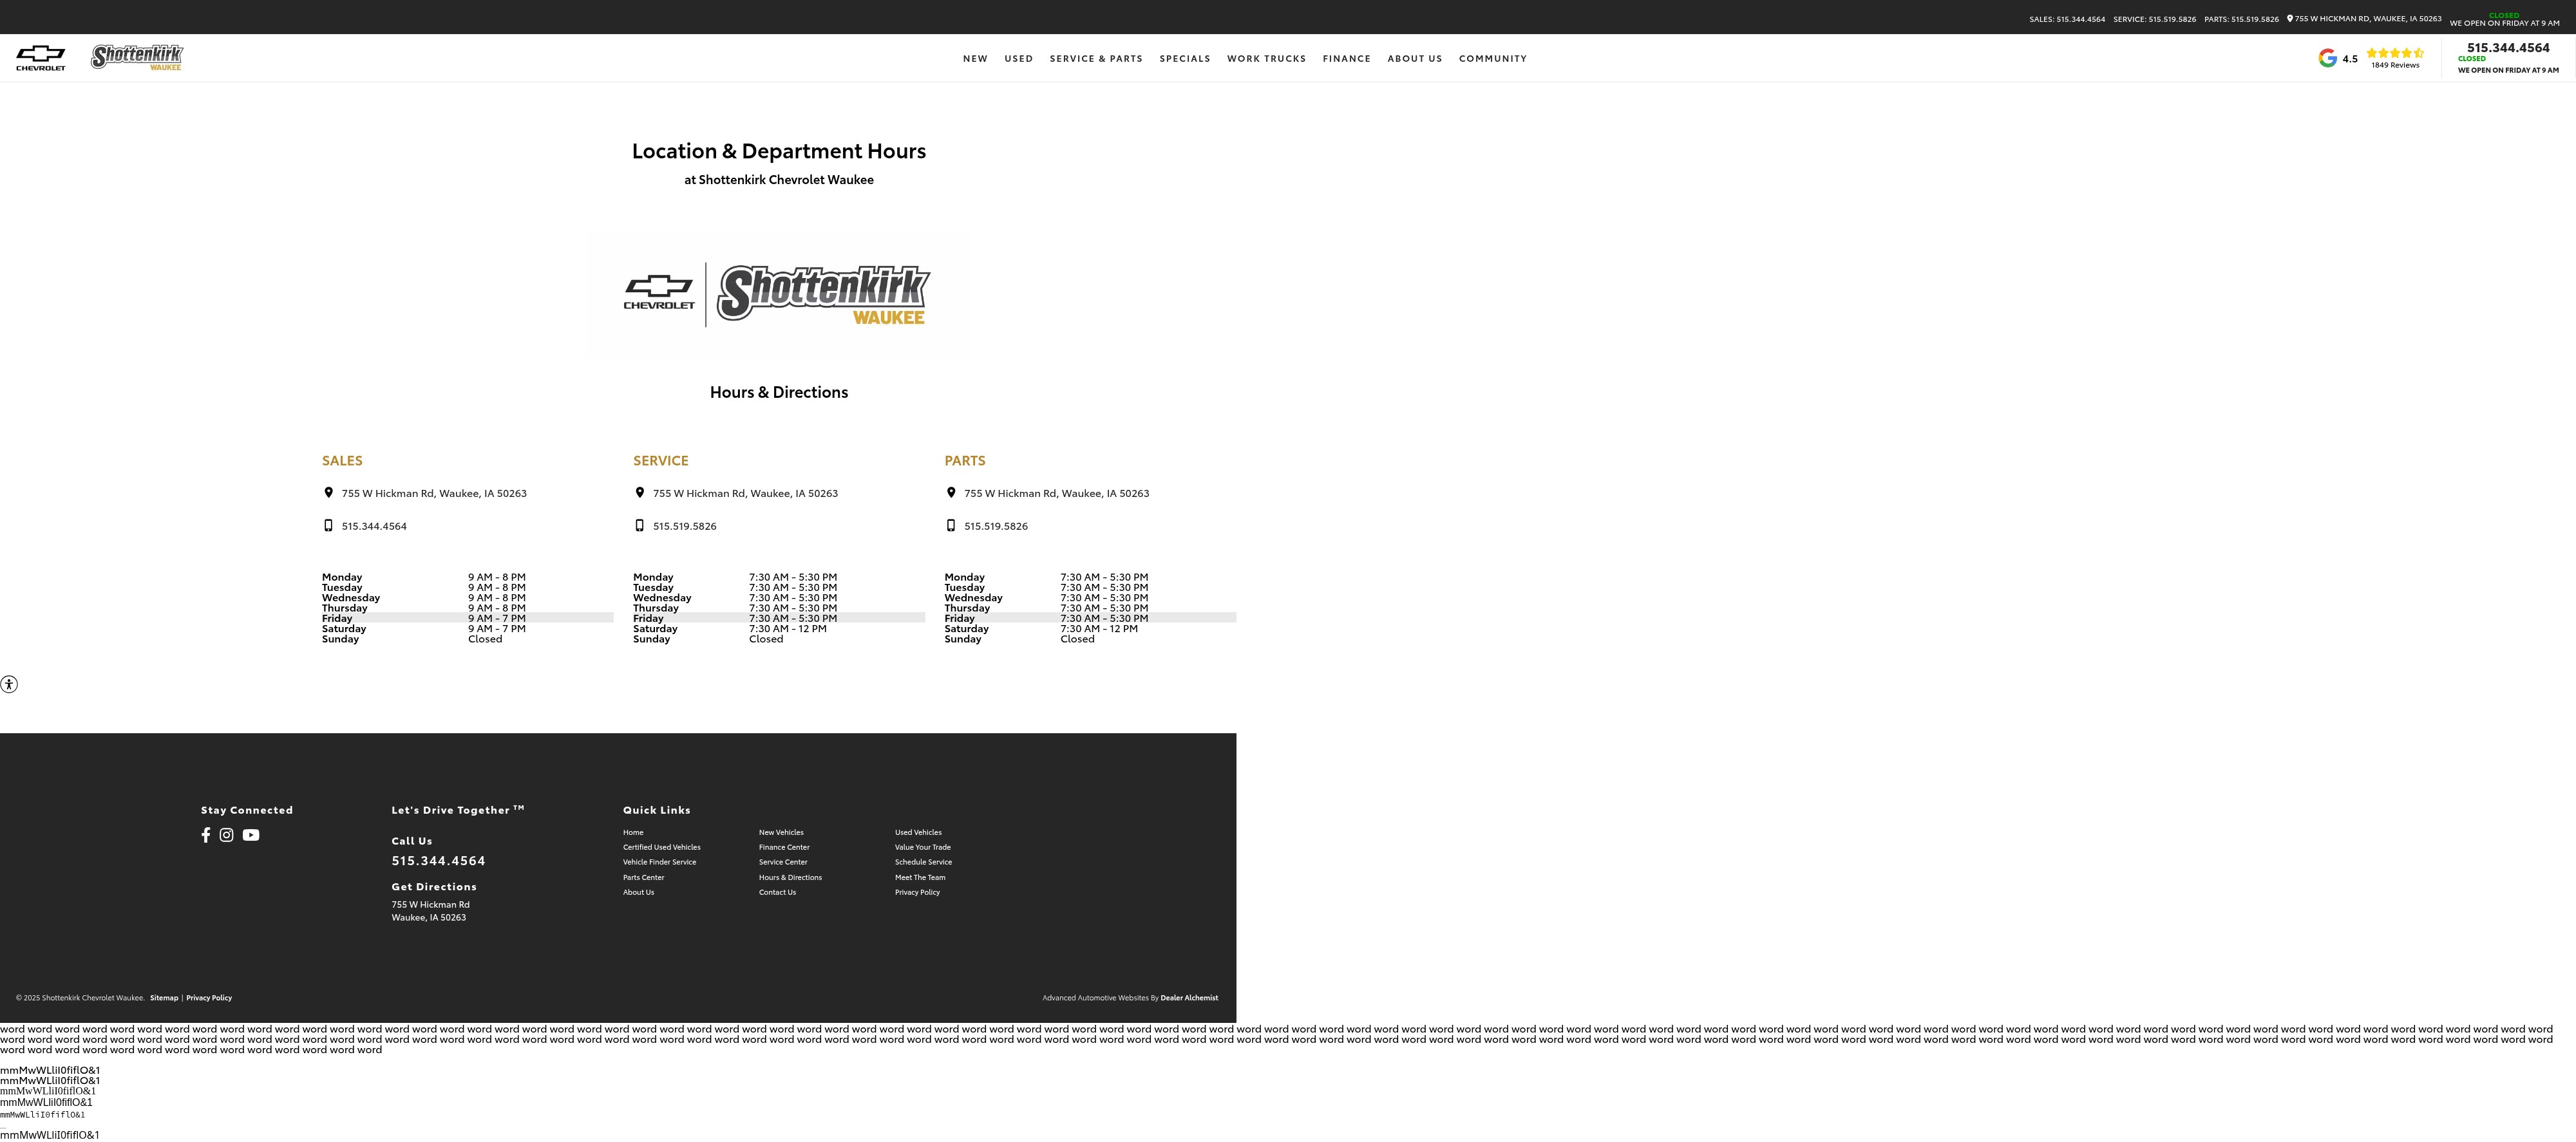
Task: Open the Parts Center quick link
Action: pos(643,877)
